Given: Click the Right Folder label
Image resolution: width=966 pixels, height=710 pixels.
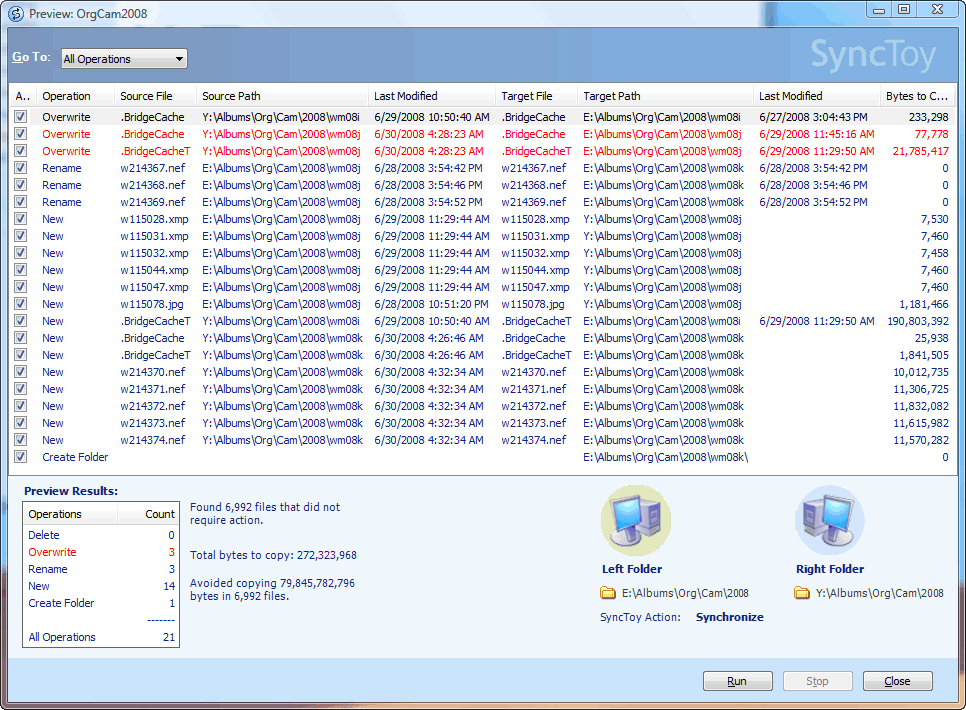Looking at the screenshot, I should pyautogui.click(x=830, y=569).
